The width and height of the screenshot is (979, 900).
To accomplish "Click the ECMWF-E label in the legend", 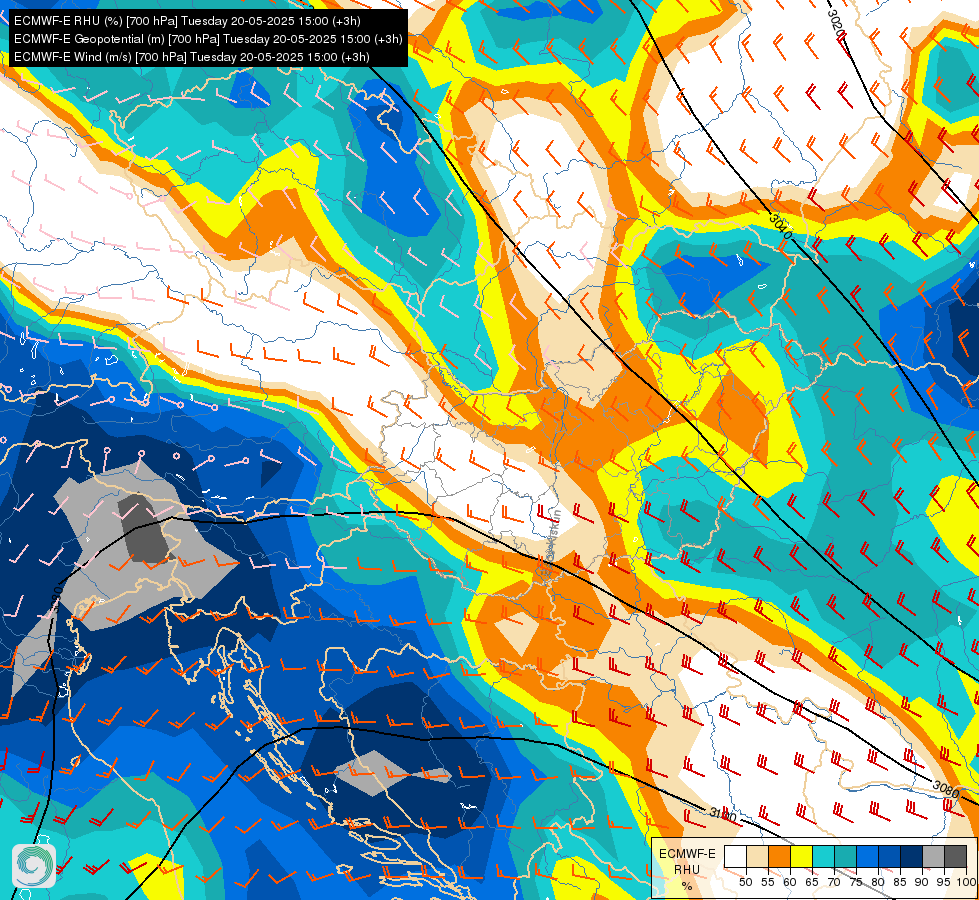I will pos(687,854).
